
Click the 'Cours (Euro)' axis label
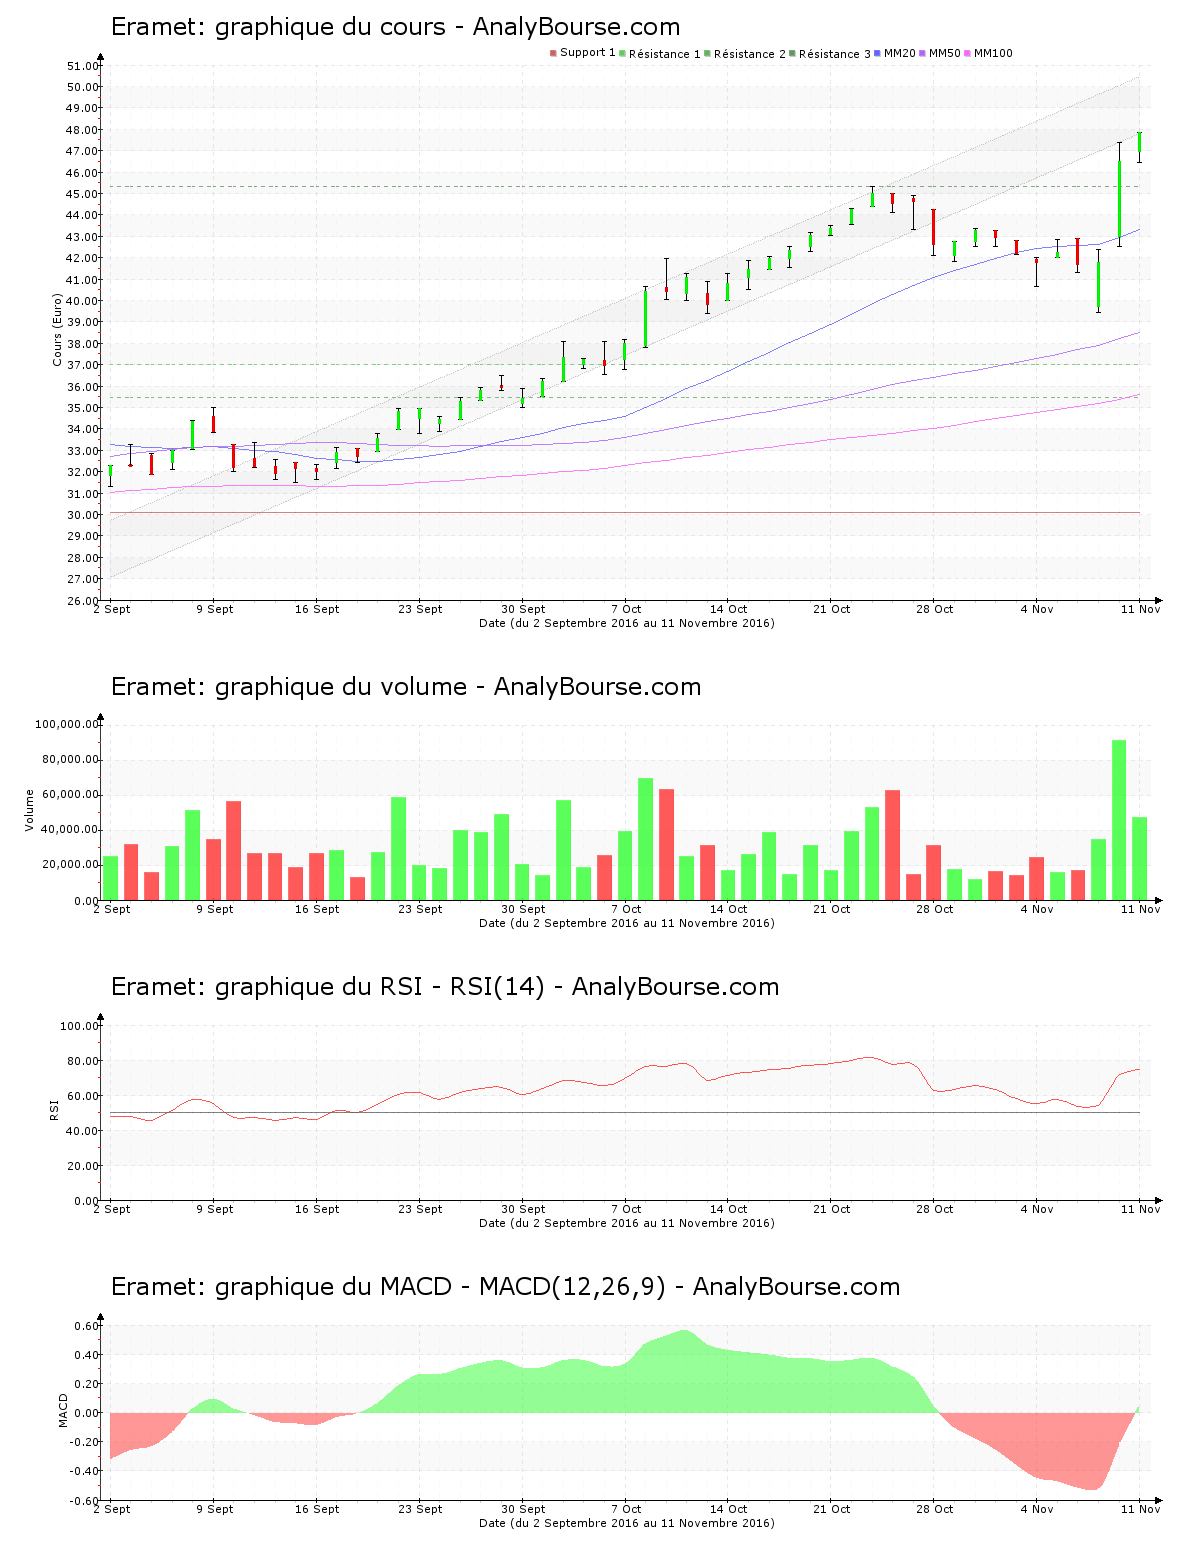click(x=58, y=330)
